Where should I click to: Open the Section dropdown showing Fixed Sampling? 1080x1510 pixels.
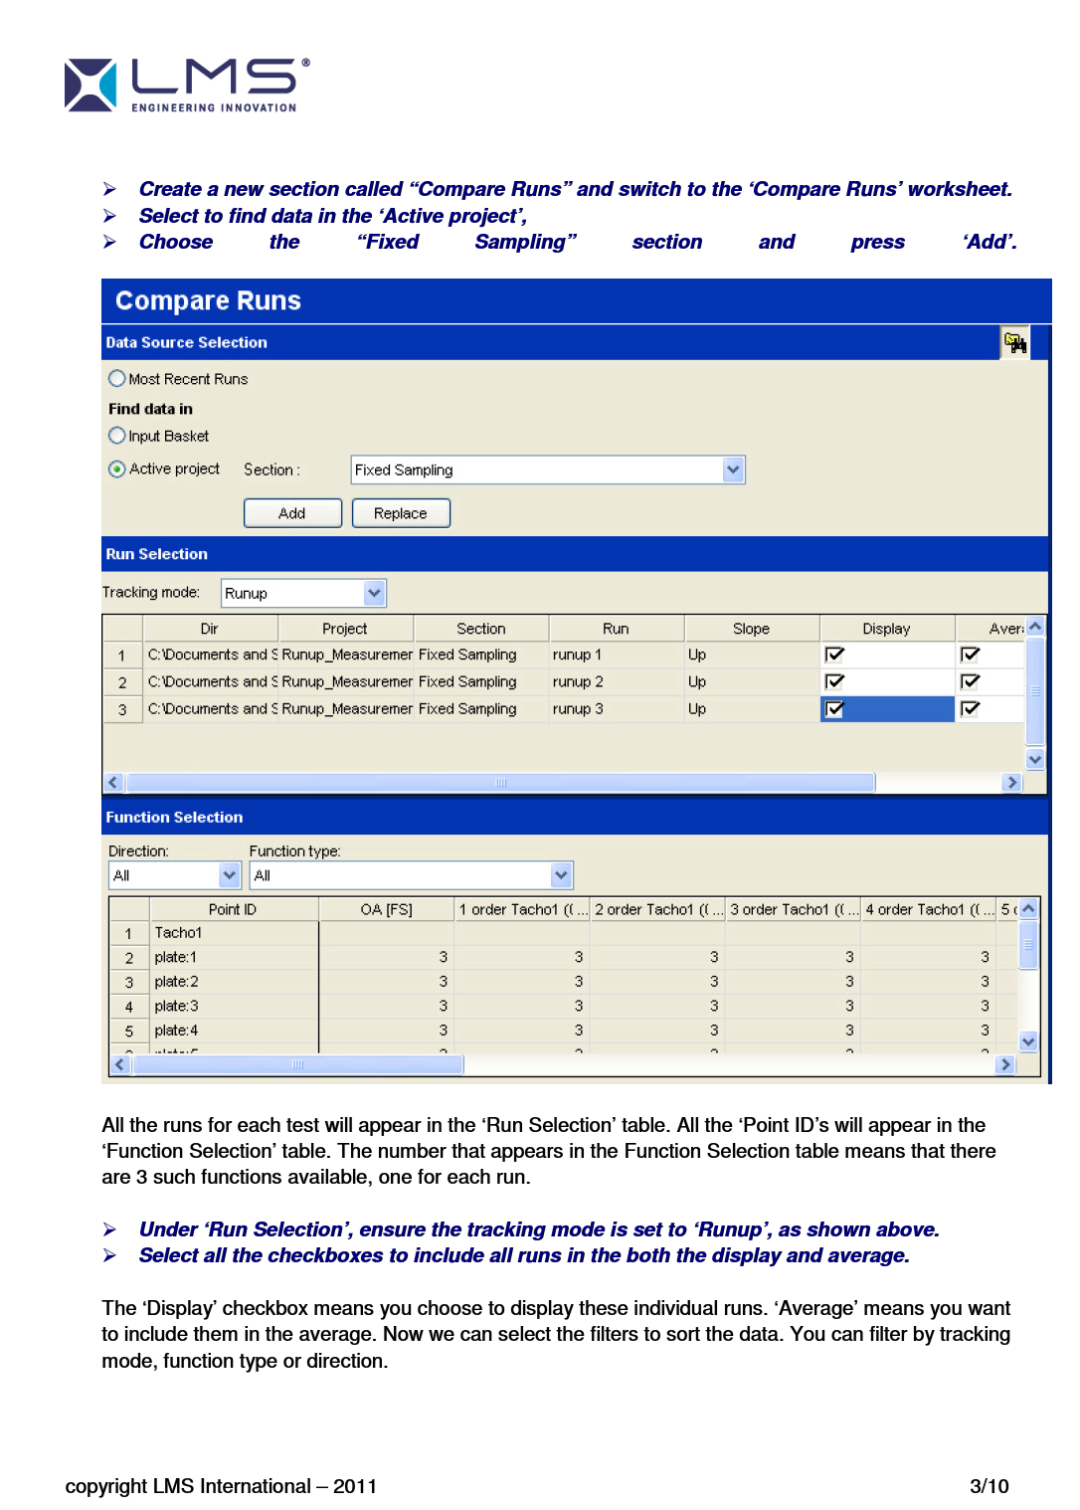548,470
